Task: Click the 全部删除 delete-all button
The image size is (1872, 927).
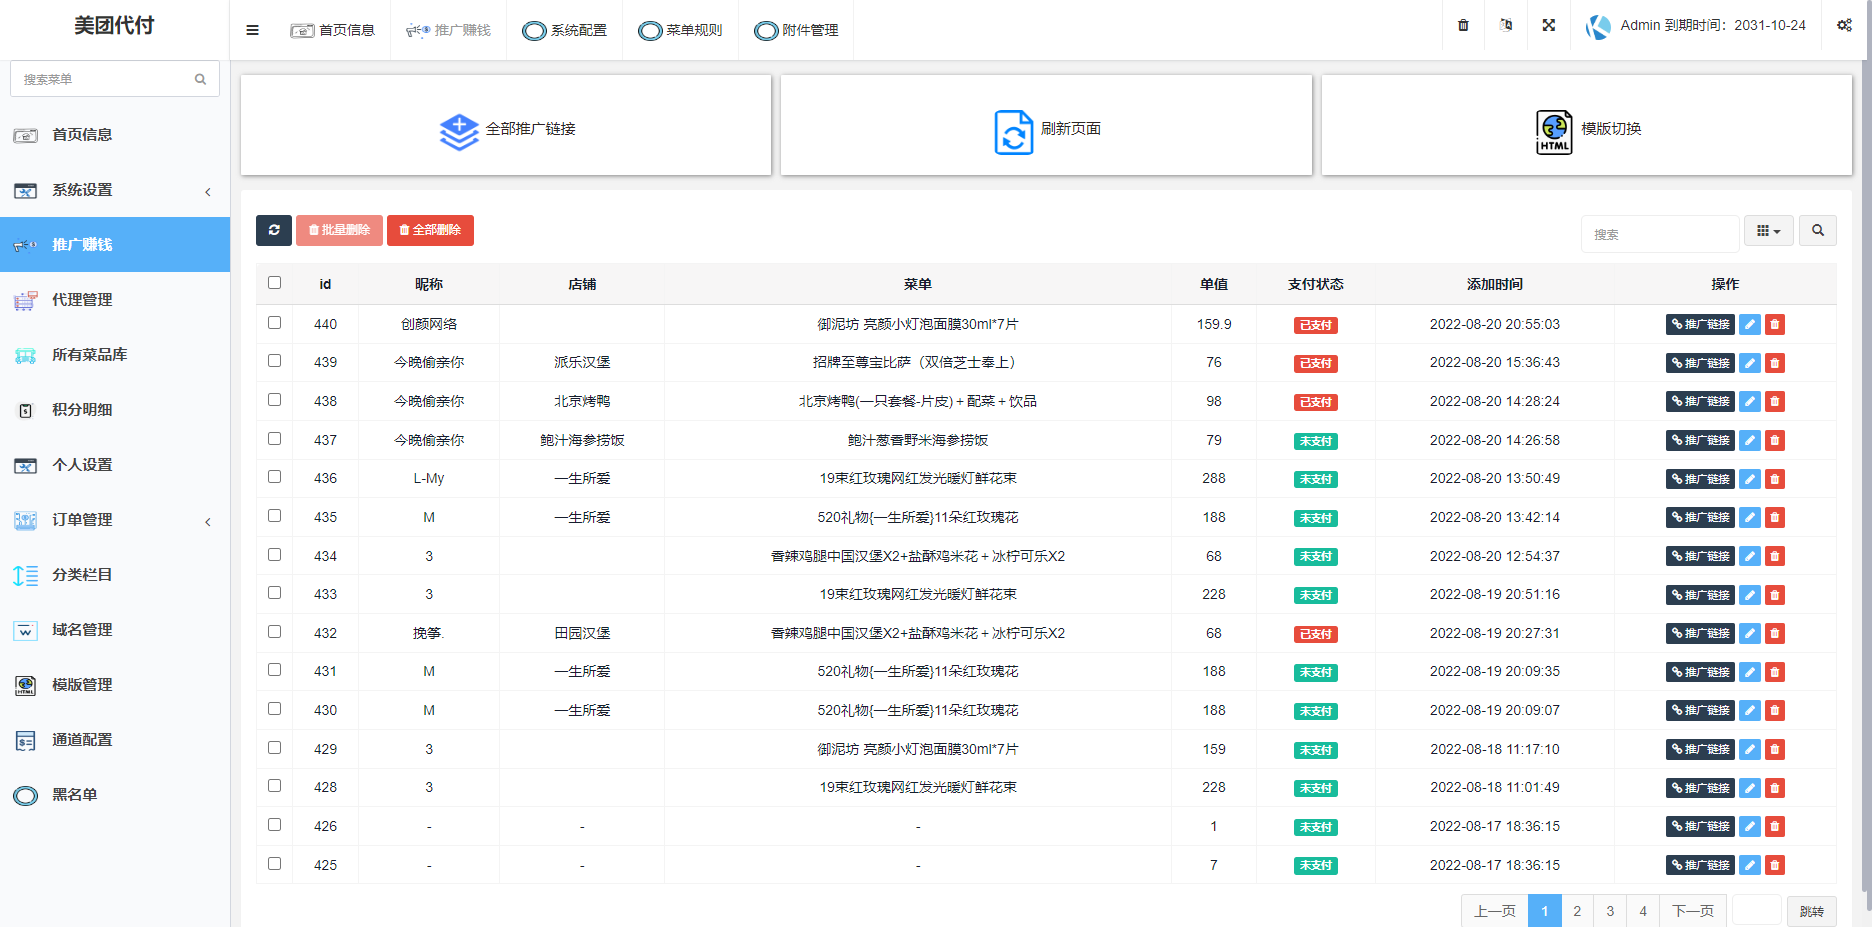Action: [430, 230]
